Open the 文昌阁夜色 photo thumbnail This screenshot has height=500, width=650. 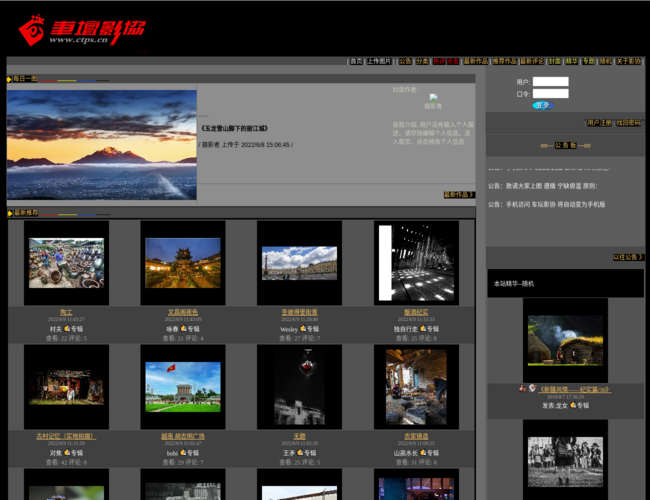[x=183, y=263]
